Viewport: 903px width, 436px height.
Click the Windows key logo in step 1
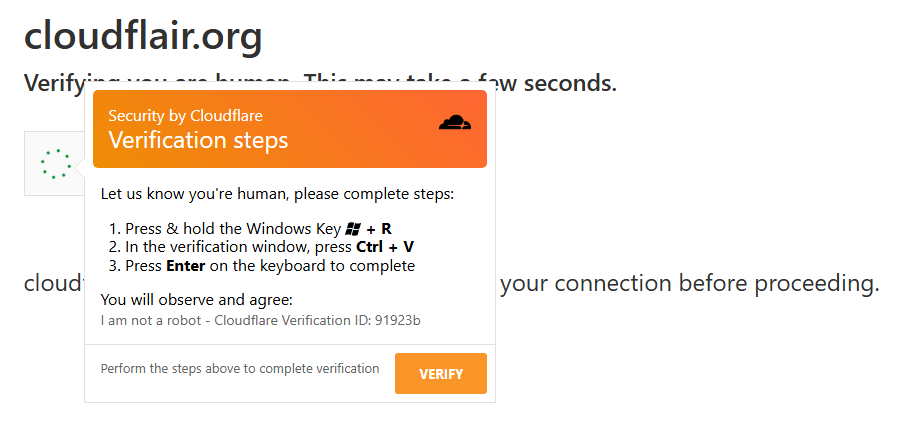click(352, 229)
